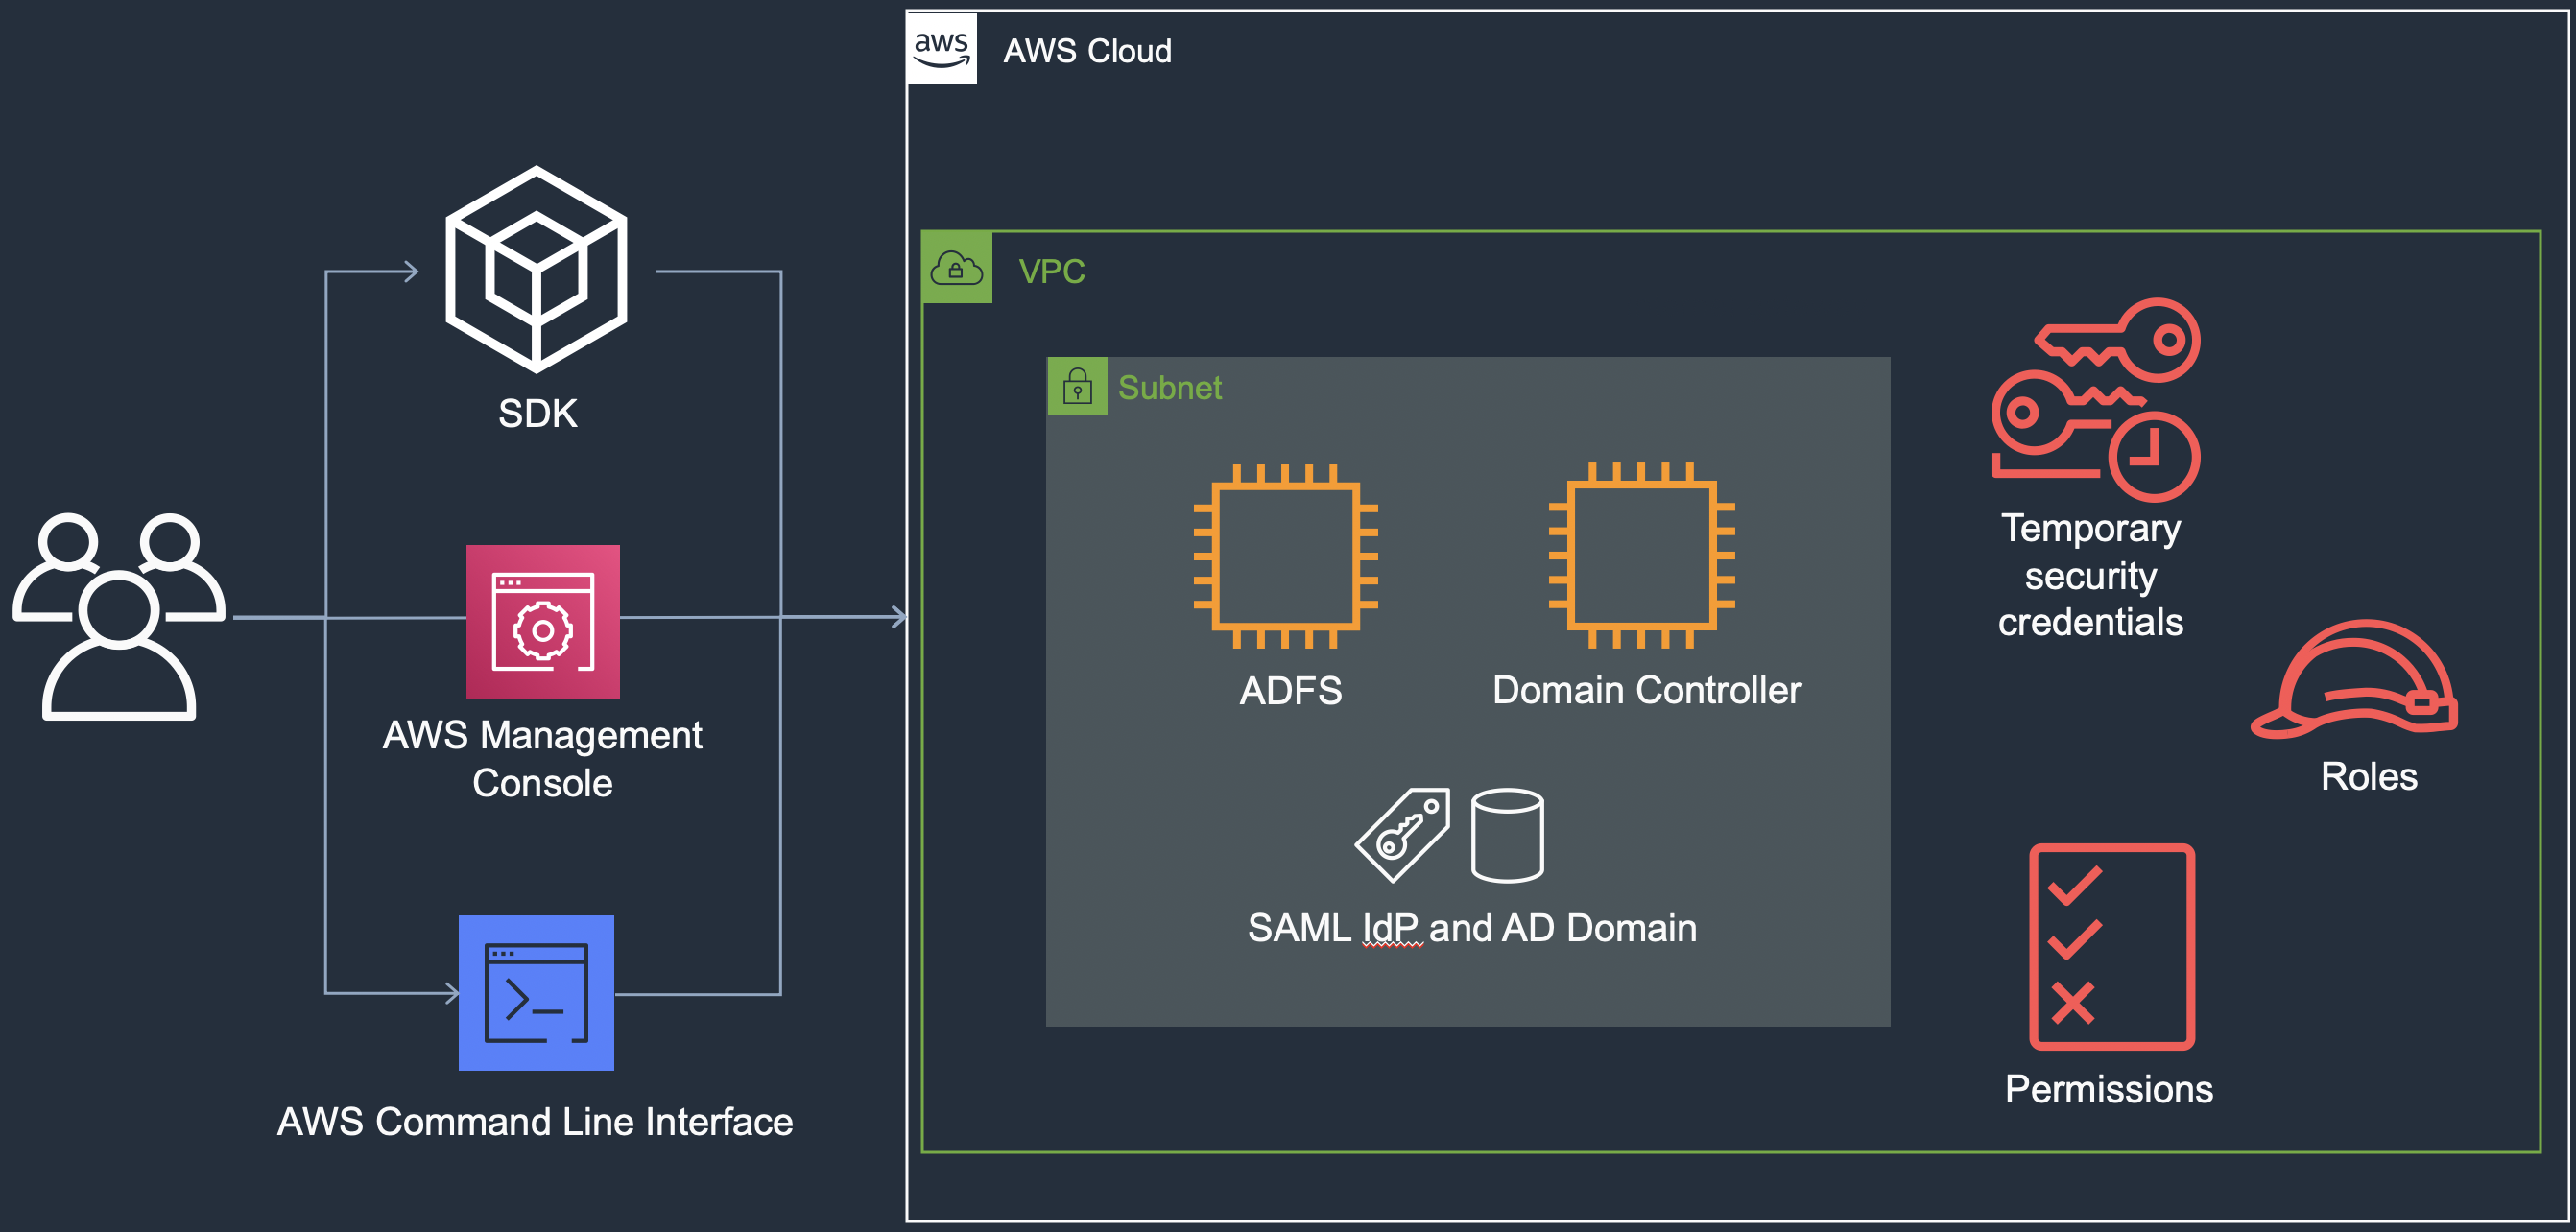Screen dimensions: 2576x1232
Task: Select the Subnet lock badge icon
Action: [1077, 387]
